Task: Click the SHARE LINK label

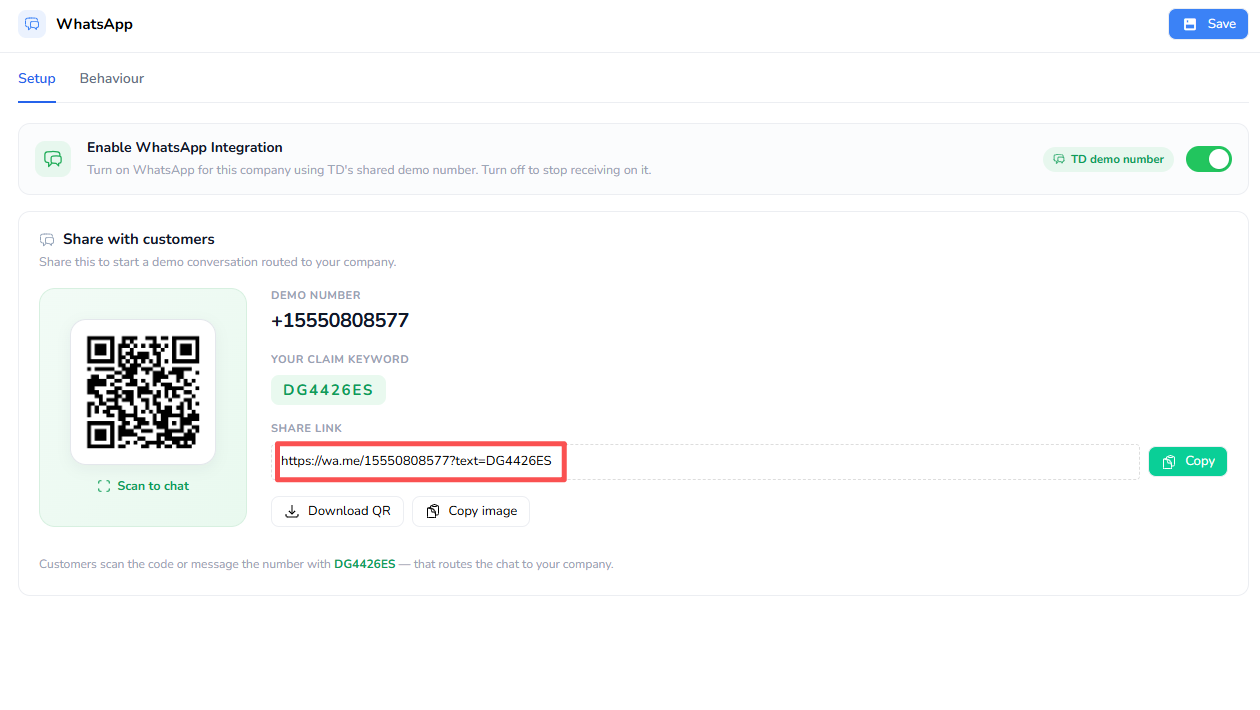Action: tap(306, 428)
